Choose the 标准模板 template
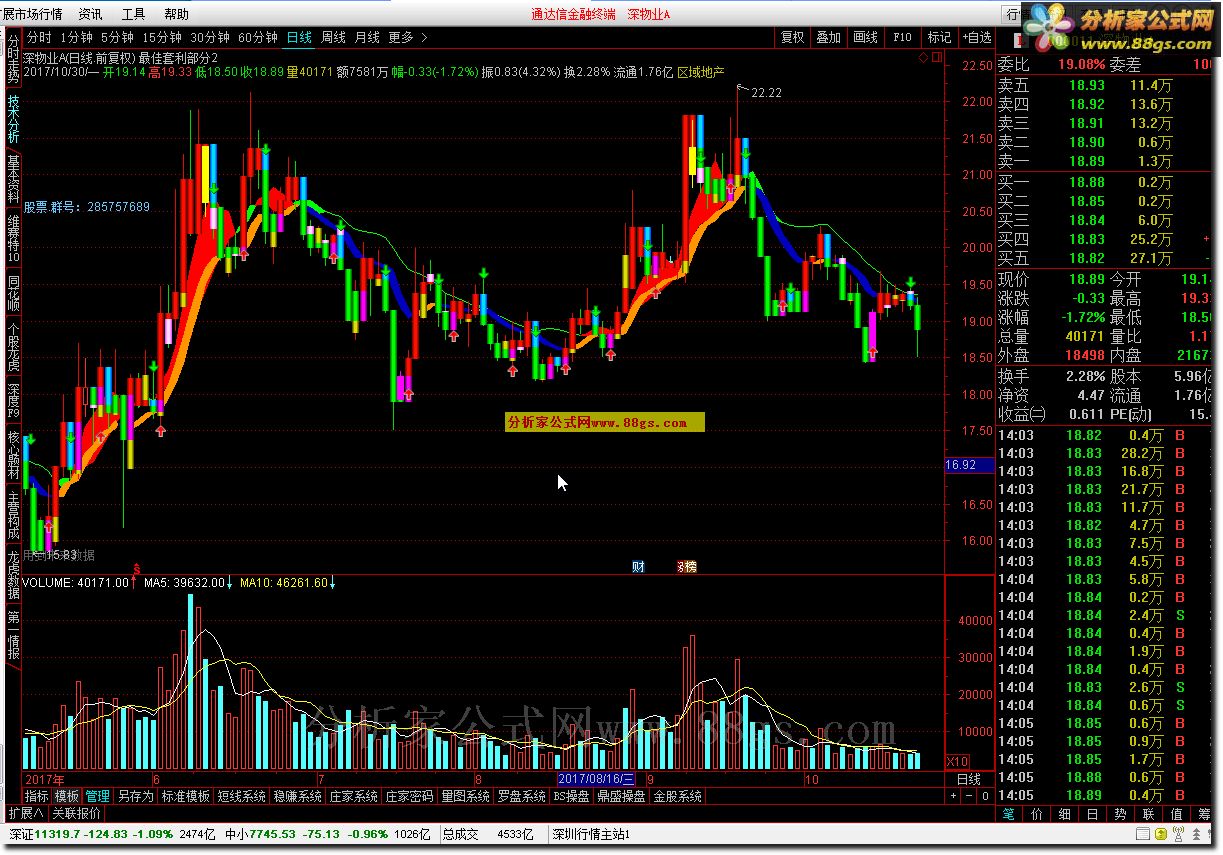The width and height of the screenshot is (1223, 855). click(x=185, y=797)
